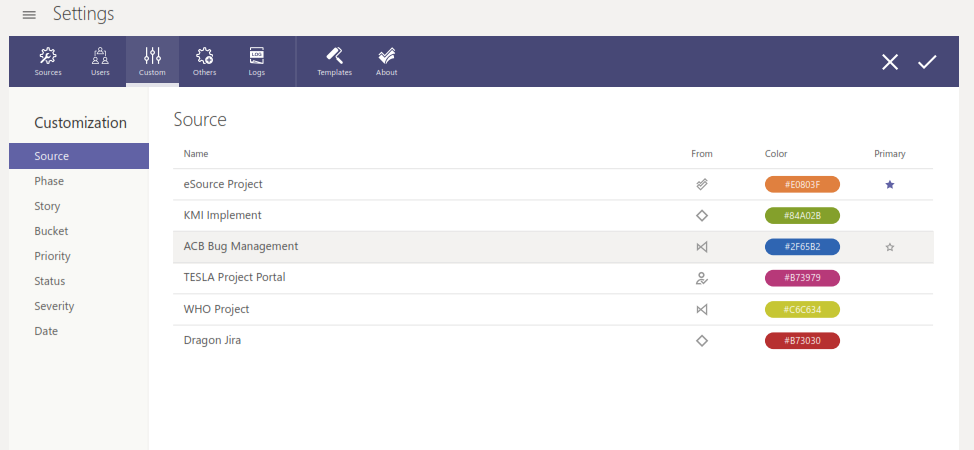
Task: Open the hamburger menu beside Settings
Action: (29, 15)
